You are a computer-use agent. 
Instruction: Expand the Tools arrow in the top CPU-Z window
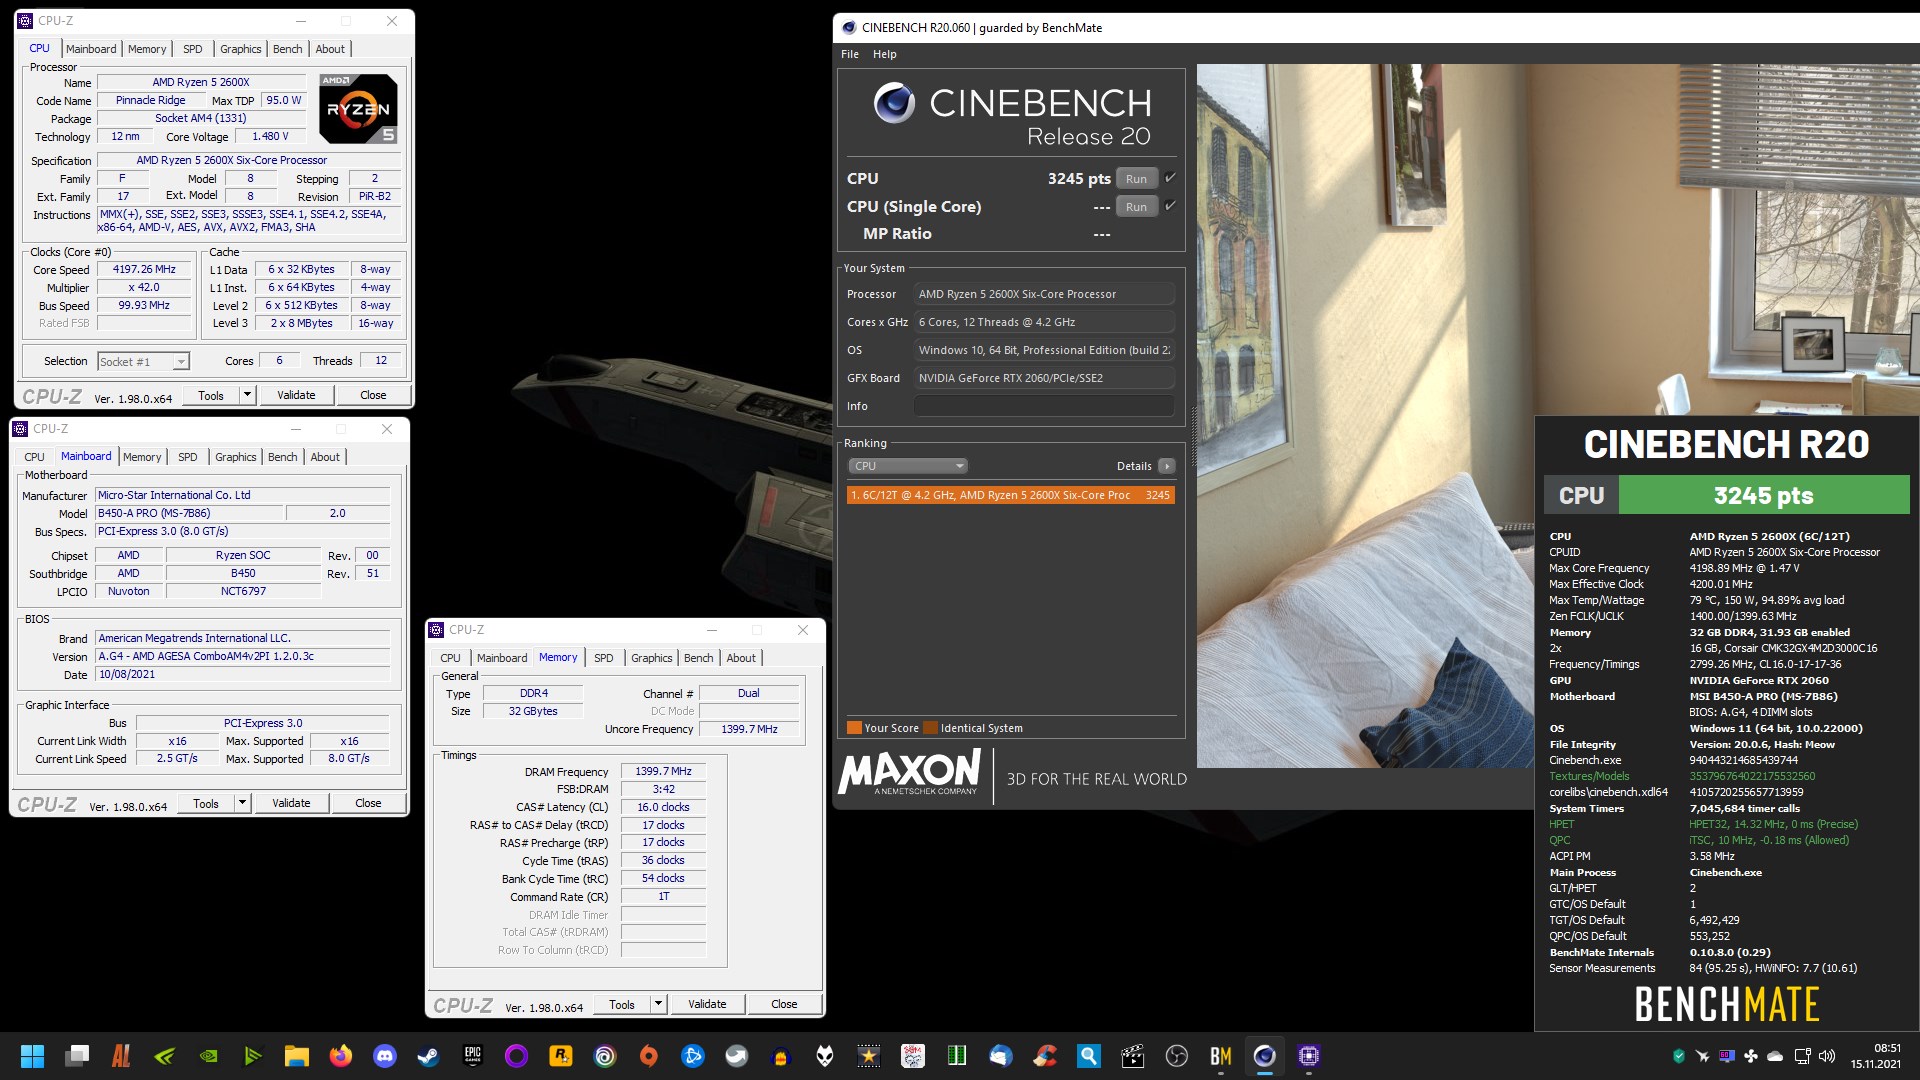[247, 395]
